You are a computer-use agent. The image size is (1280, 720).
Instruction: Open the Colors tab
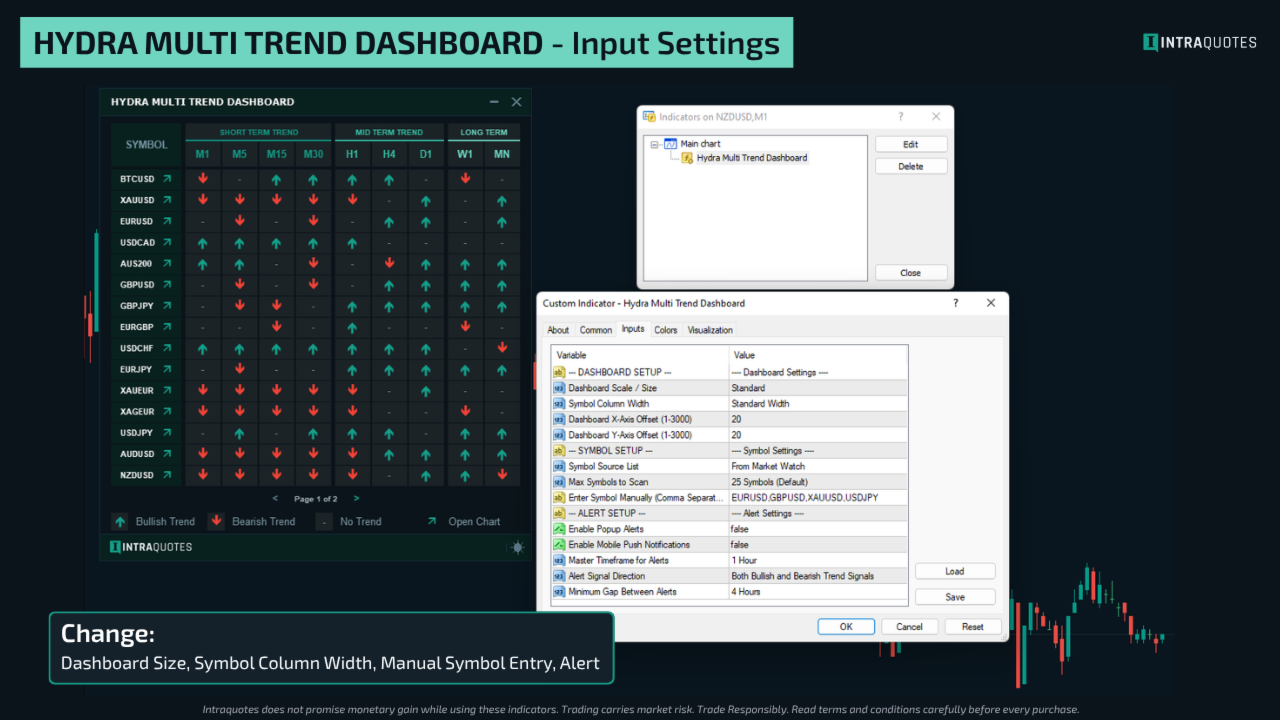666,330
